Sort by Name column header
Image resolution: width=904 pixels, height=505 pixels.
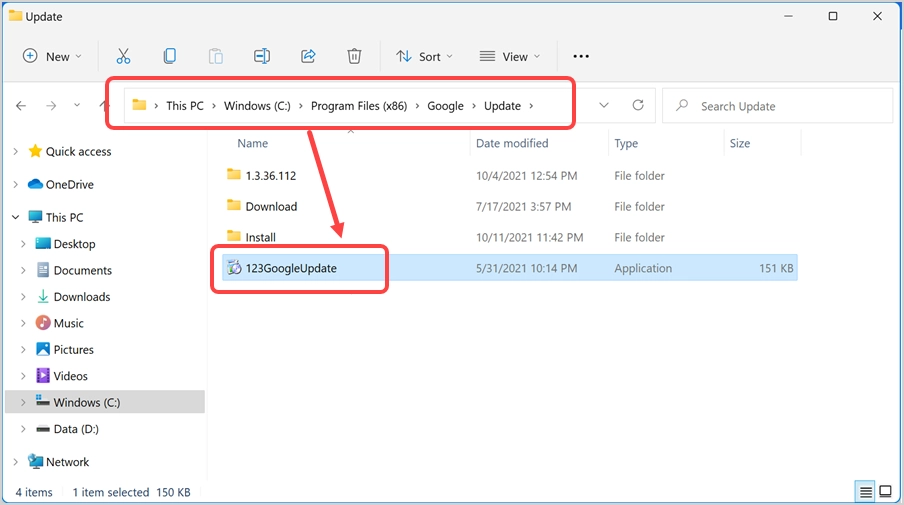pos(253,143)
